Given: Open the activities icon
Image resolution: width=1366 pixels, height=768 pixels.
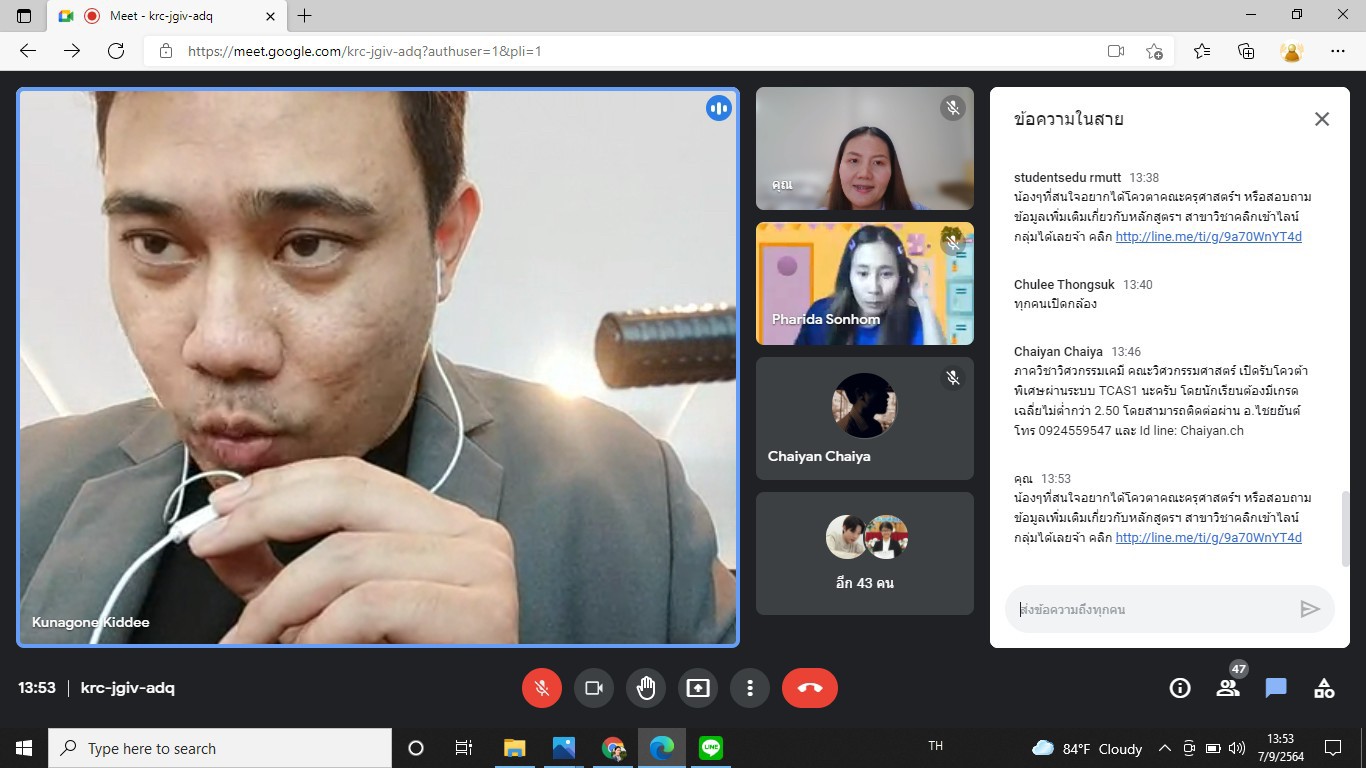Looking at the screenshot, I should point(1324,688).
